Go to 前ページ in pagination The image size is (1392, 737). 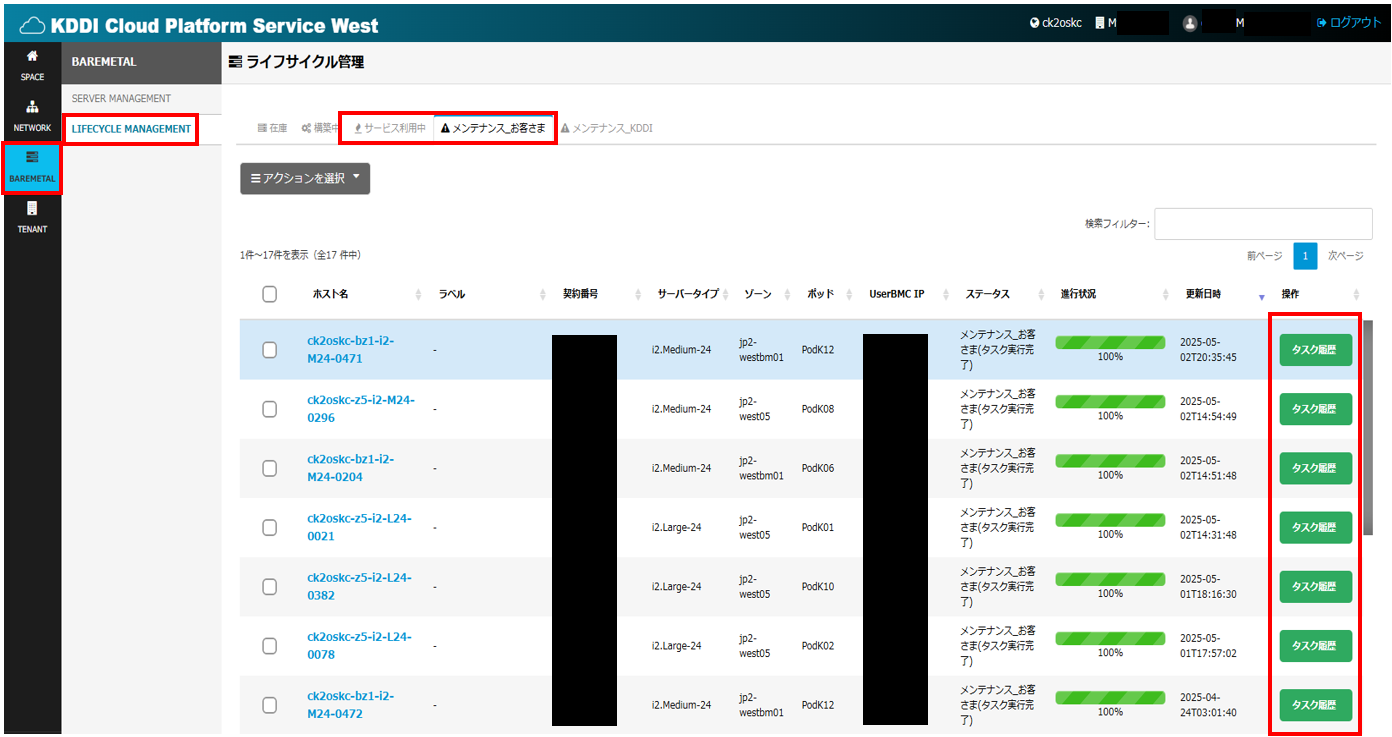[1264, 256]
